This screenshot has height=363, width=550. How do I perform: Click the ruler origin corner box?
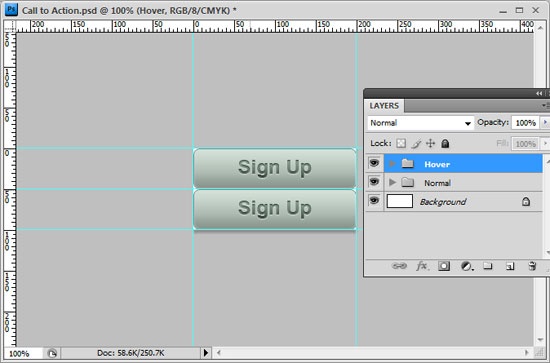pyautogui.click(x=10, y=26)
